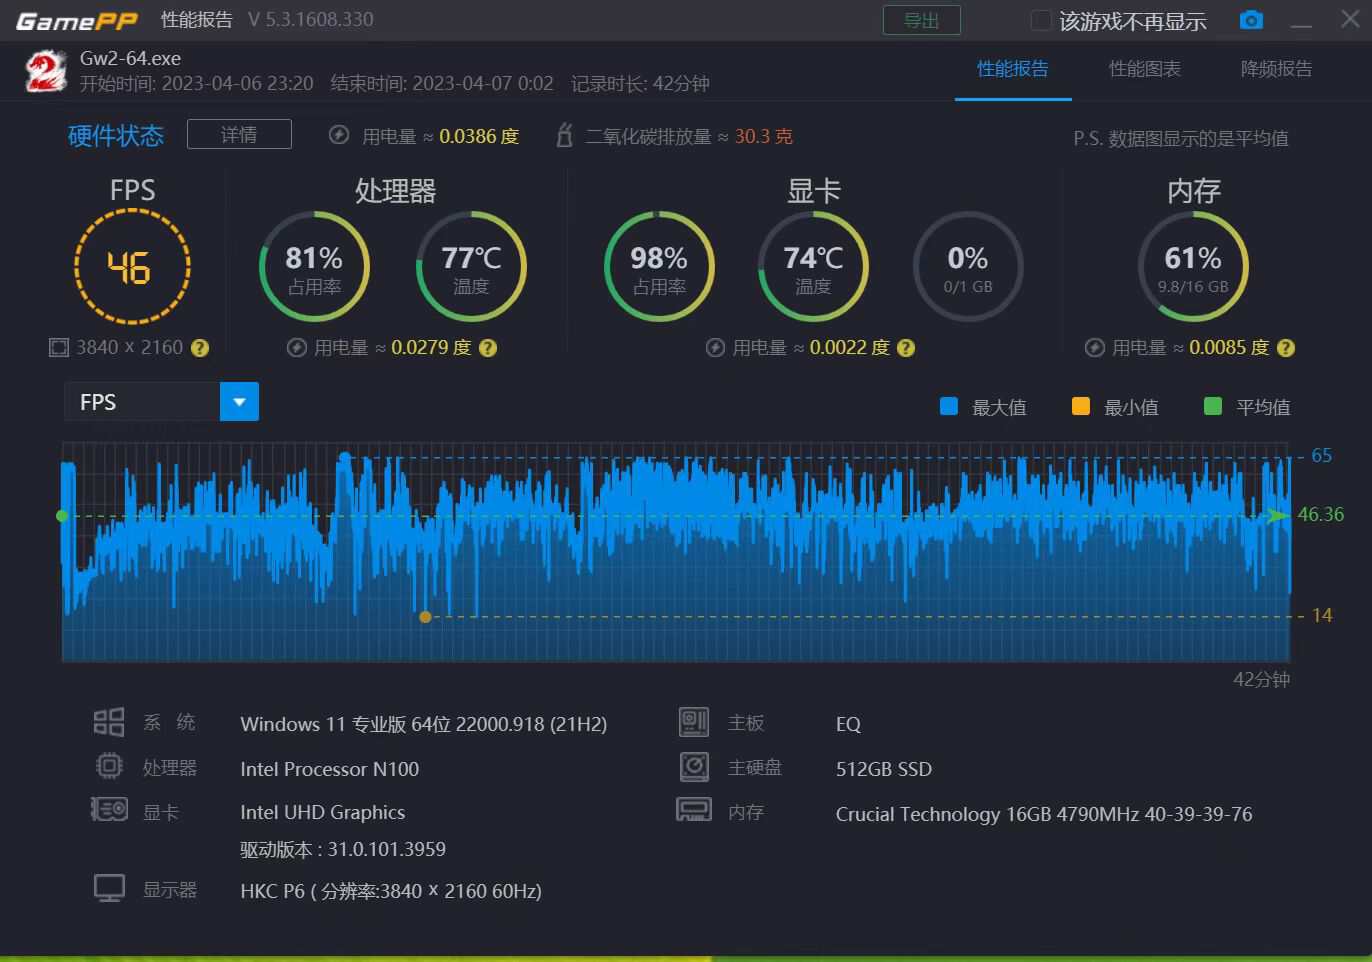Click the minimum FPS marker dot on chart
The height and width of the screenshot is (962, 1372).
coord(425,617)
